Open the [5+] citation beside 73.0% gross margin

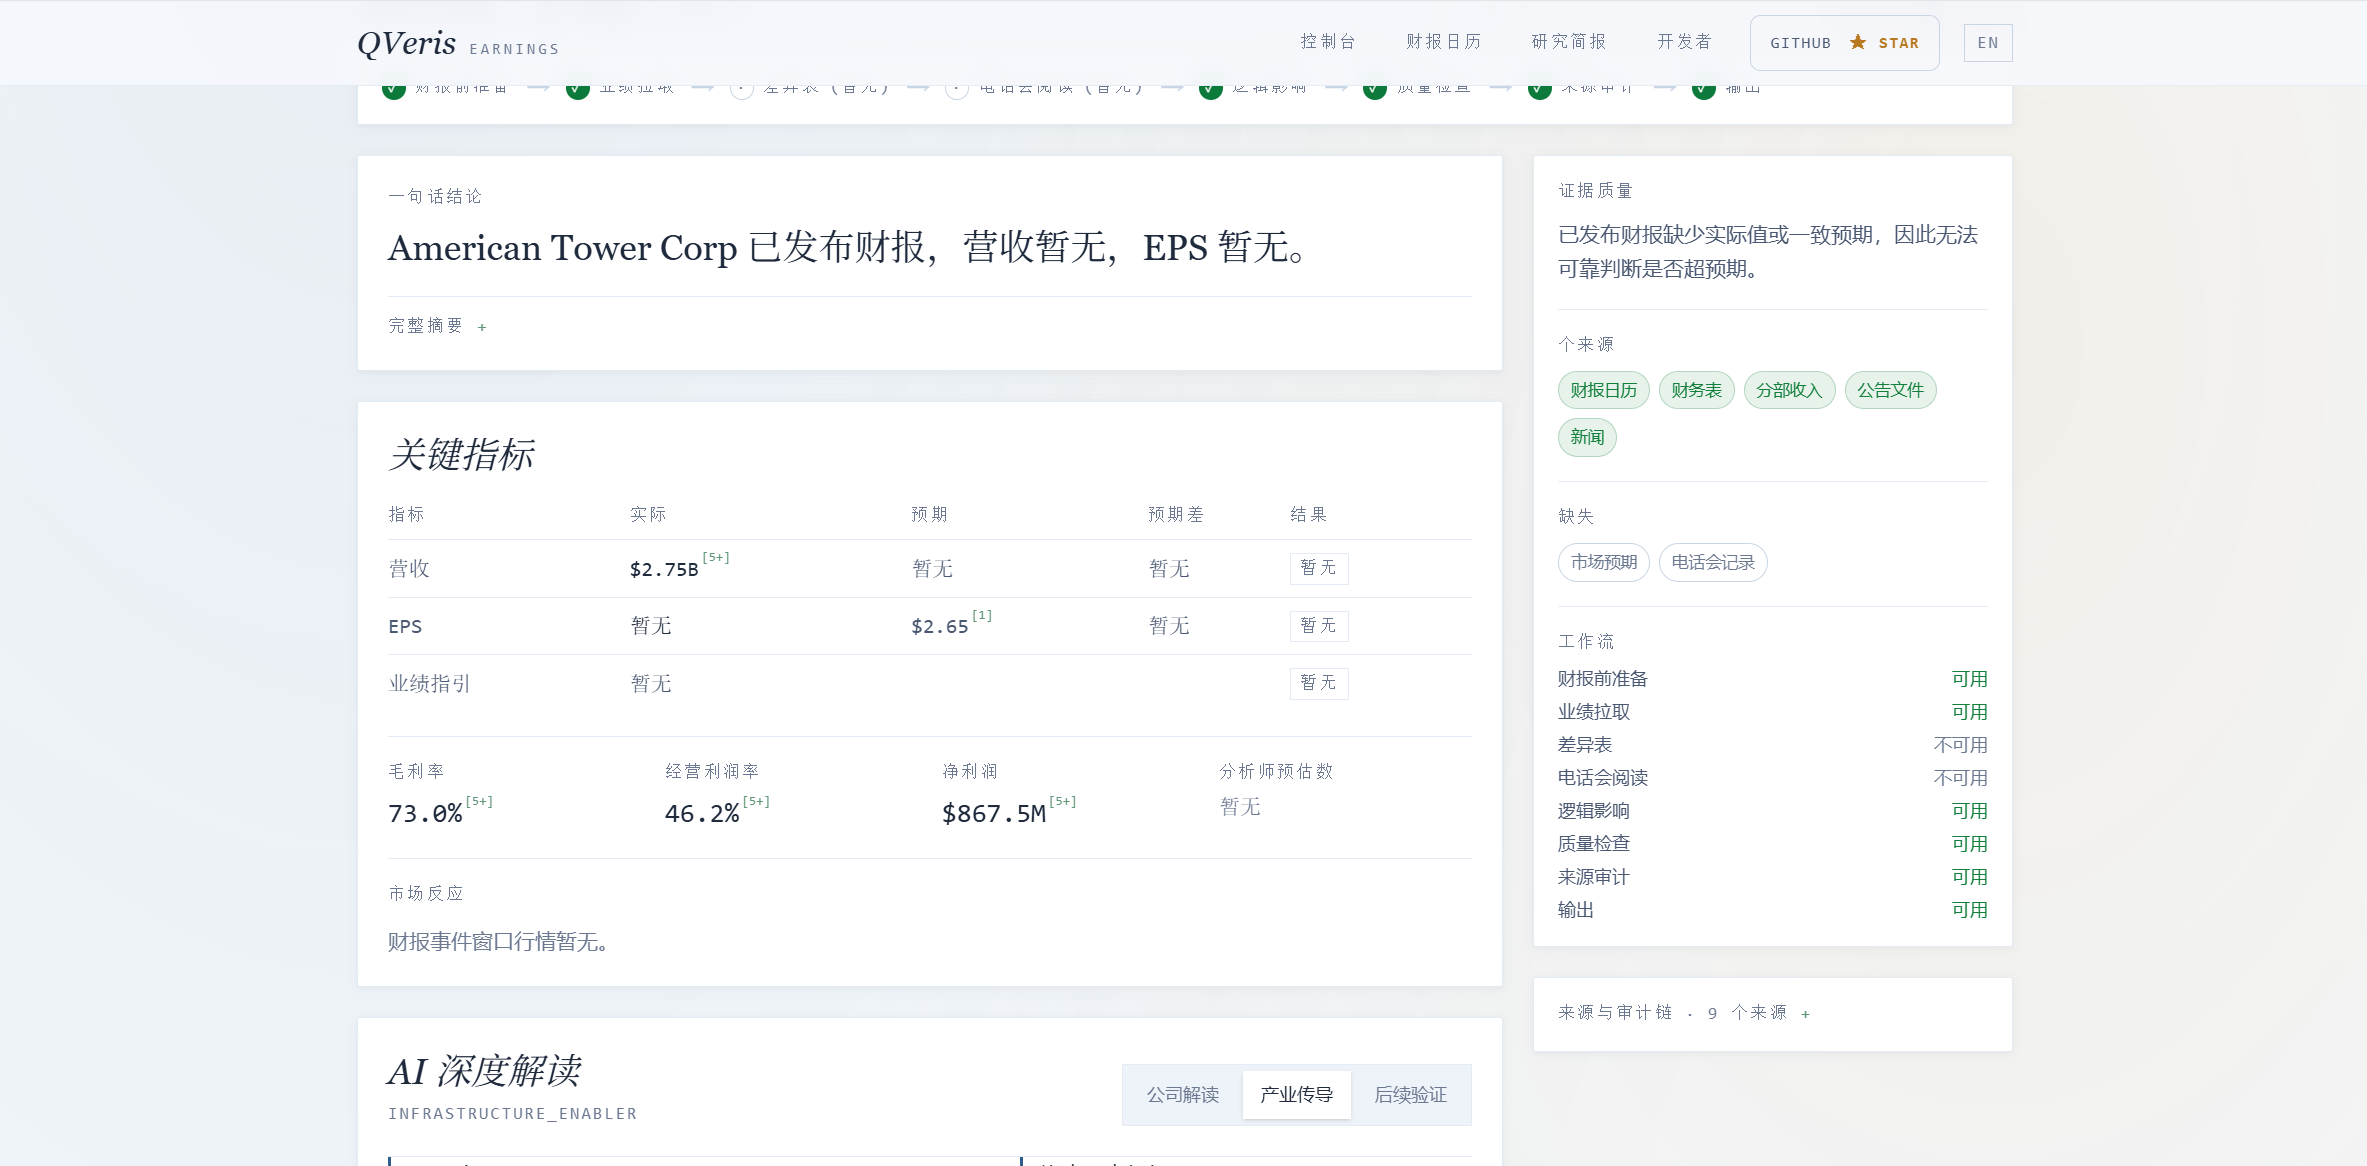click(479, 802)
